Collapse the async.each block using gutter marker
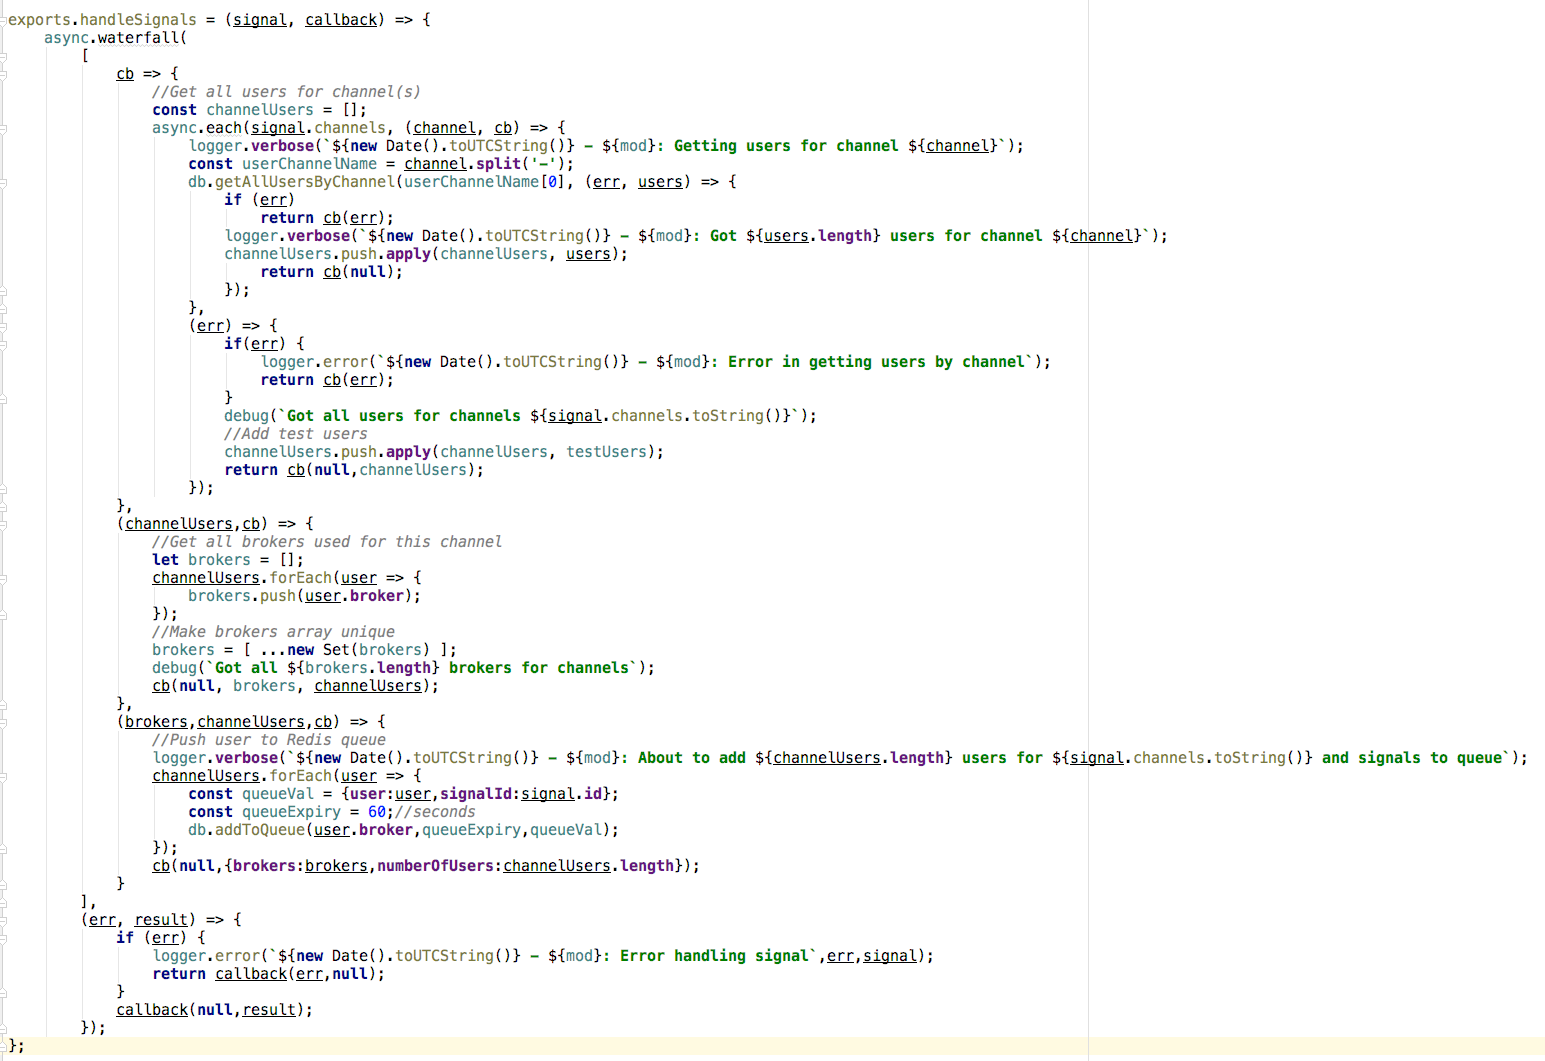Image resolution: width=1545 pixels, height=1061 pixels. (3, 128)
